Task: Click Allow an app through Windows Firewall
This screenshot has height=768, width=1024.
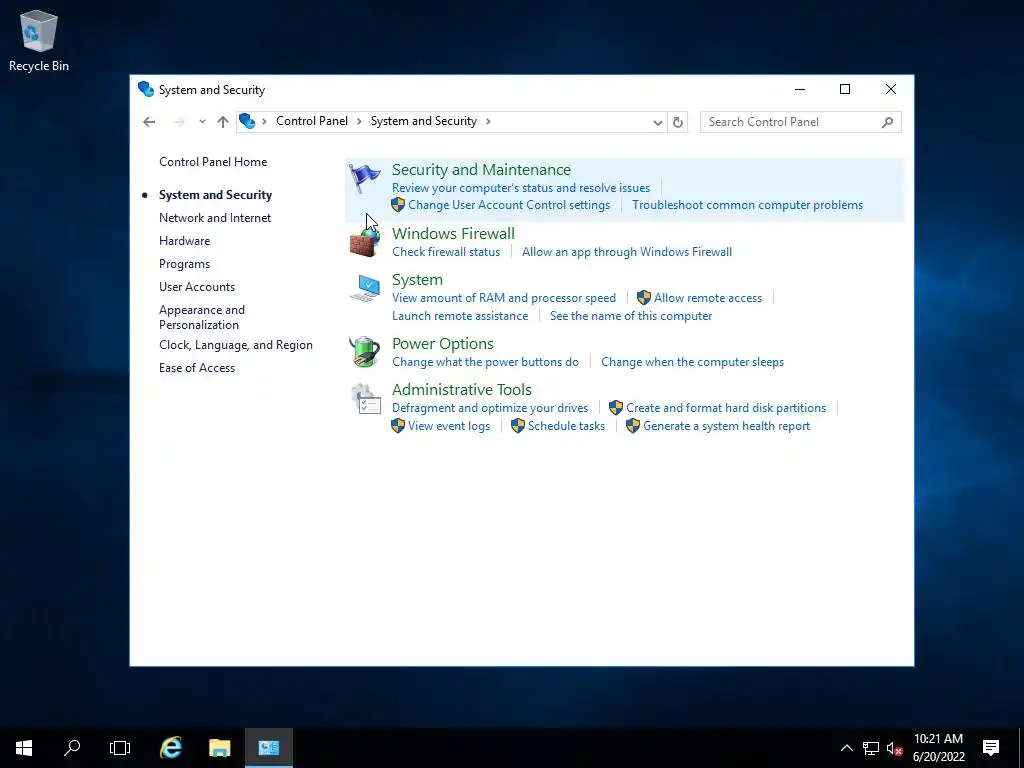Action: pyautogui.click(x=627, y=252)
